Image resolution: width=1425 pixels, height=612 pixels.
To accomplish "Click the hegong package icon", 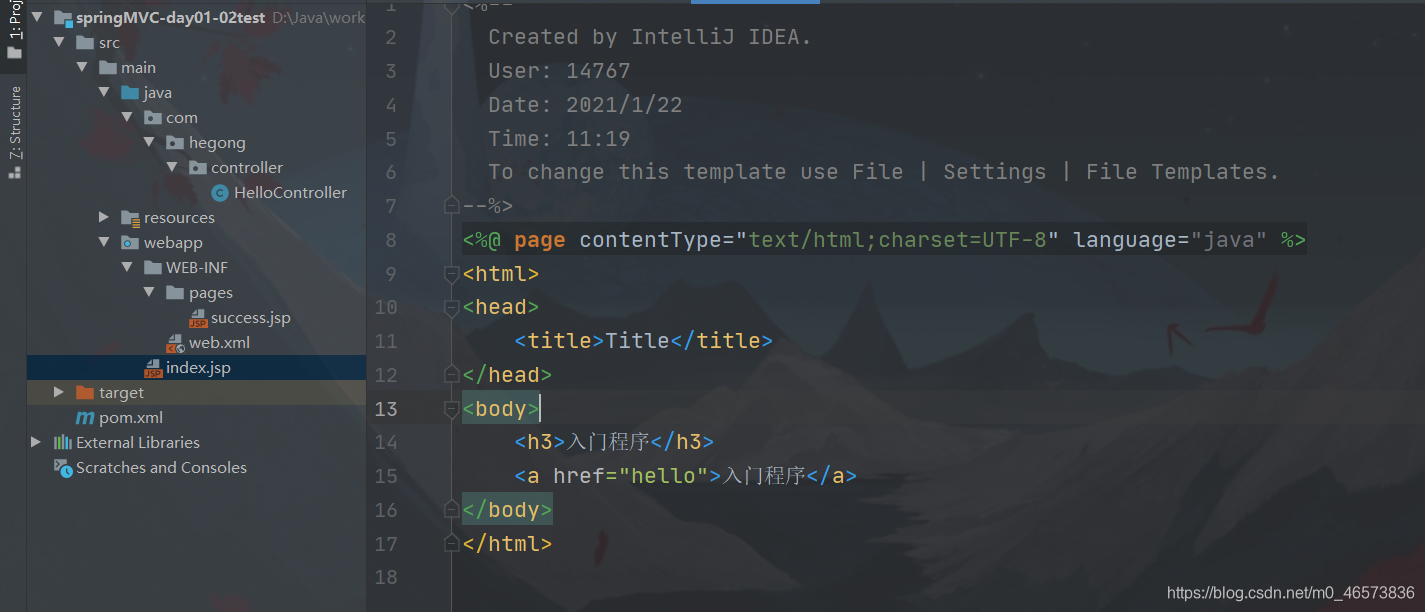I will [175, 143].
